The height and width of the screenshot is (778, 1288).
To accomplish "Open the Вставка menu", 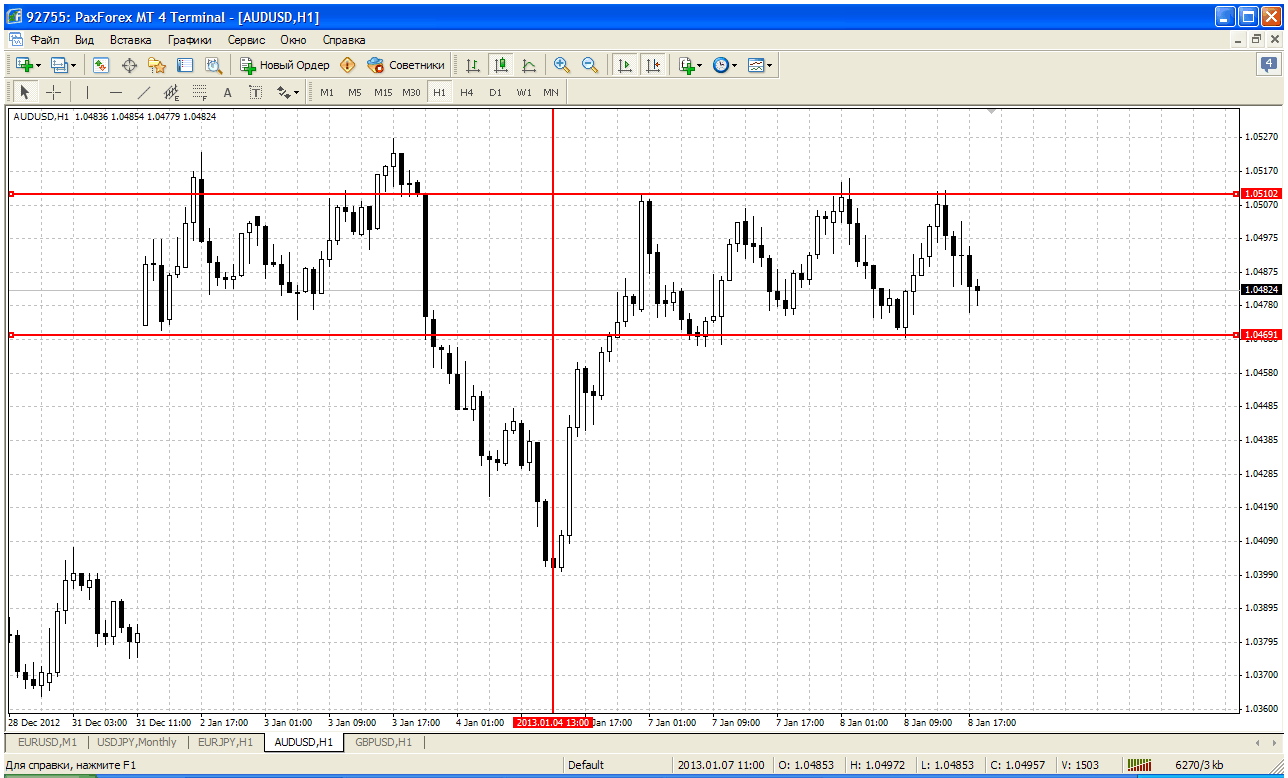I will click(131, 40).
